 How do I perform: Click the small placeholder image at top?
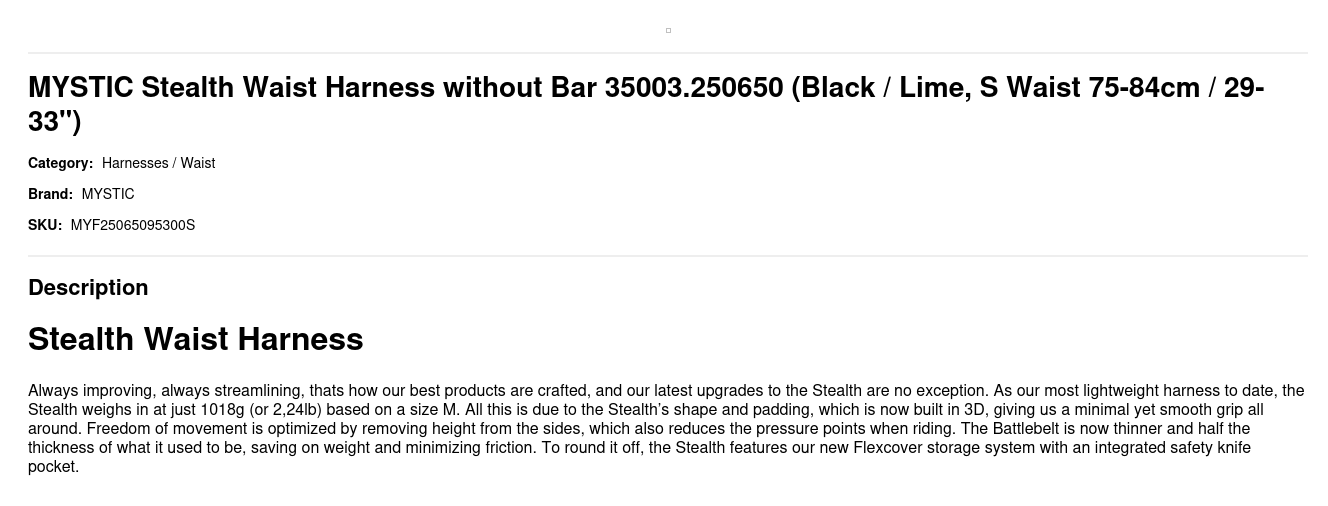point(668,30)
